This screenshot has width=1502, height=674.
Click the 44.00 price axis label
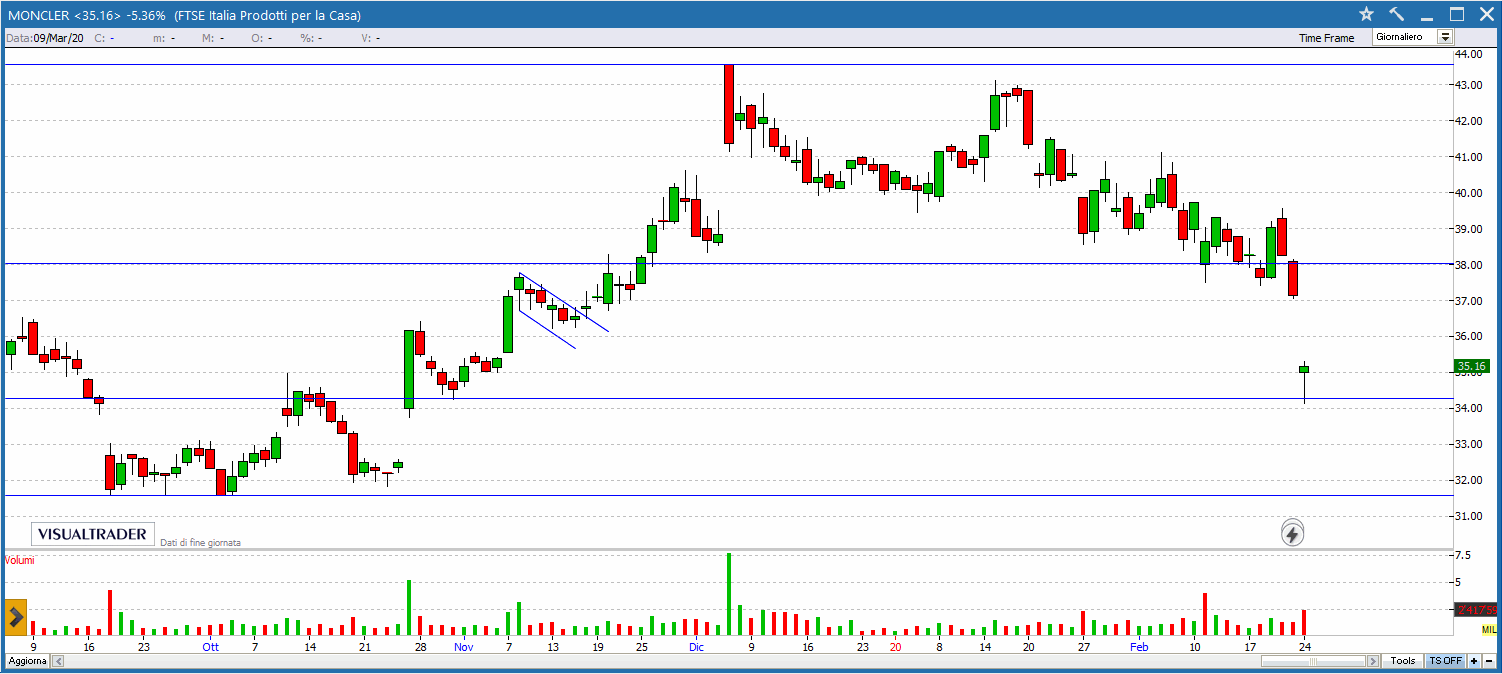(x=1469, y=53)
